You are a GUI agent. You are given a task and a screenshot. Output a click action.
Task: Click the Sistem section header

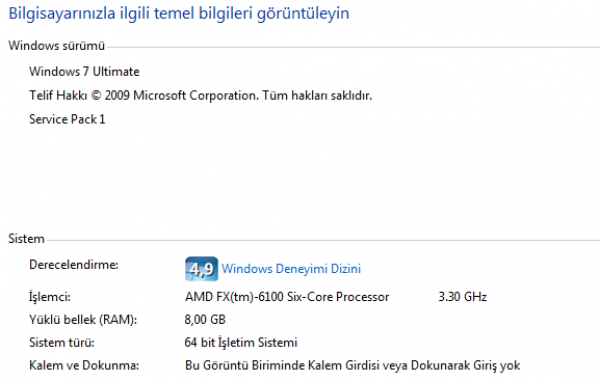(x=26, y=239)
